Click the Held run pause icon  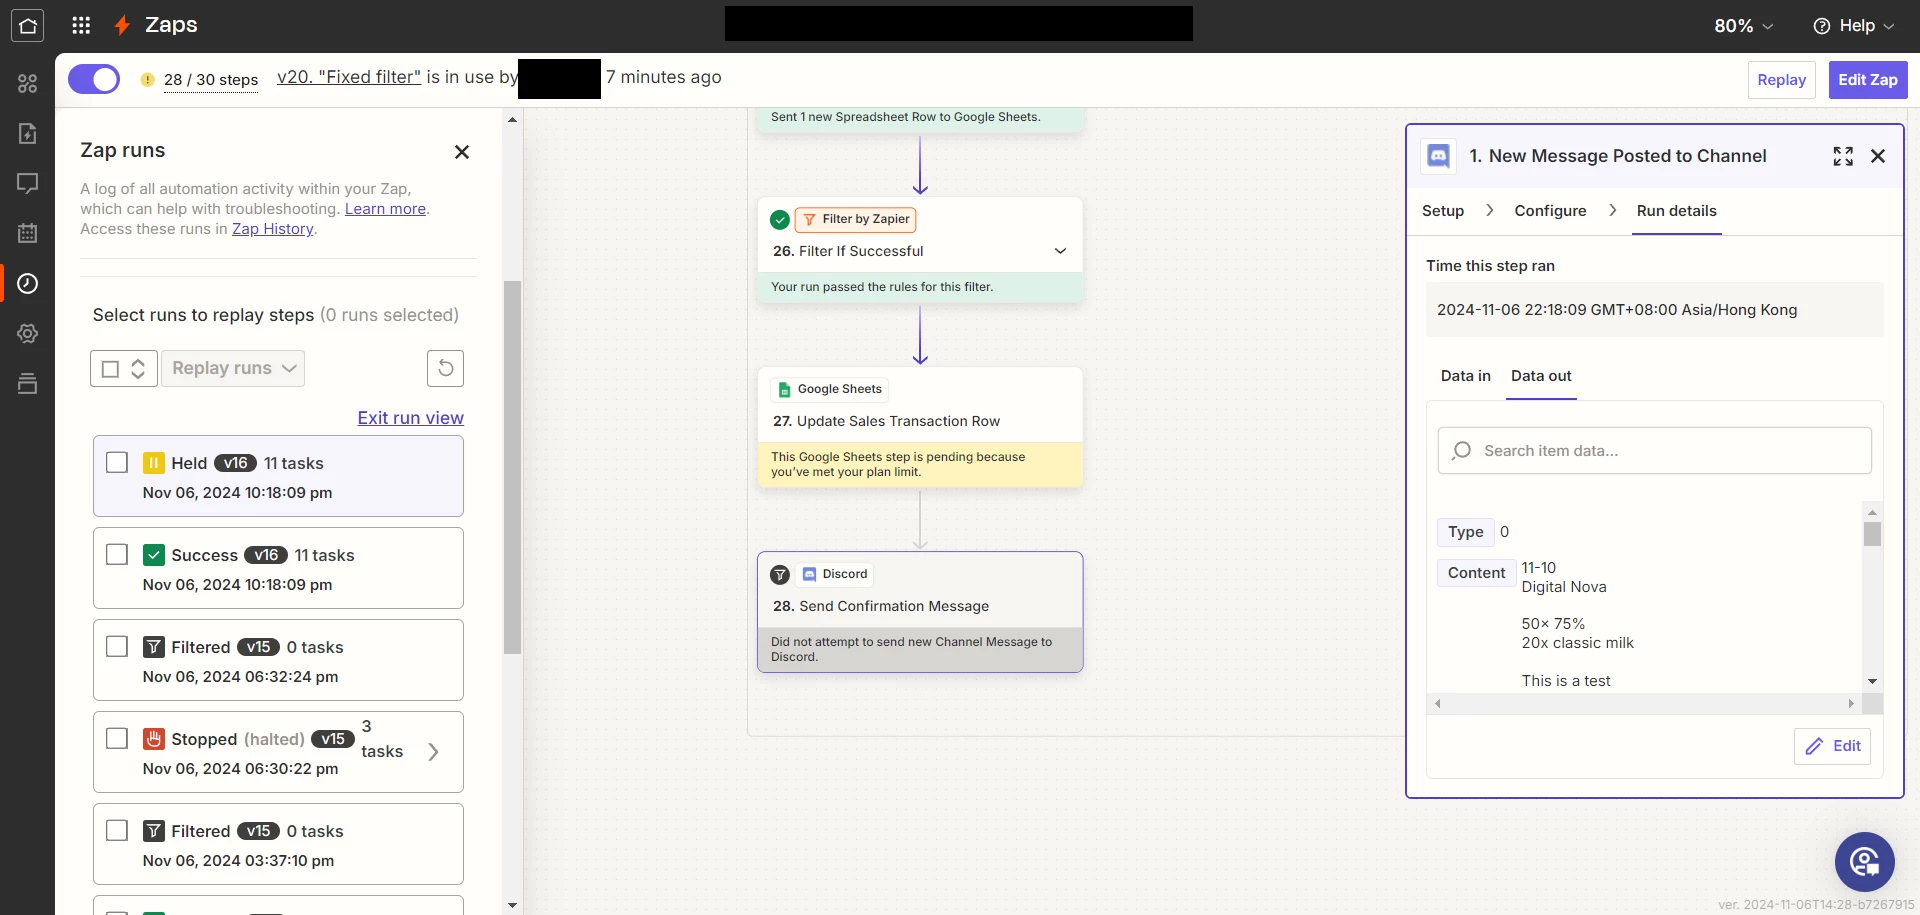coord(154,463)
